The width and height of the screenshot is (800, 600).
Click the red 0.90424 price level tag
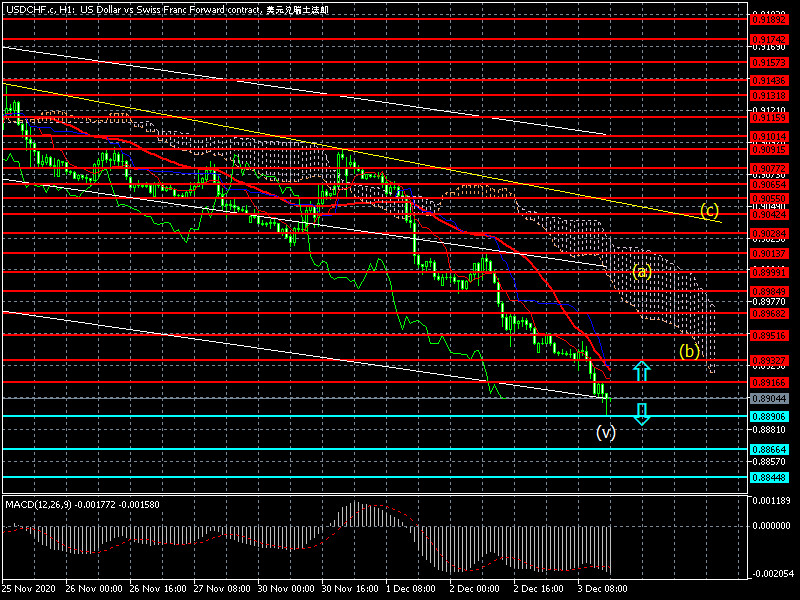[x=768, y=213]
